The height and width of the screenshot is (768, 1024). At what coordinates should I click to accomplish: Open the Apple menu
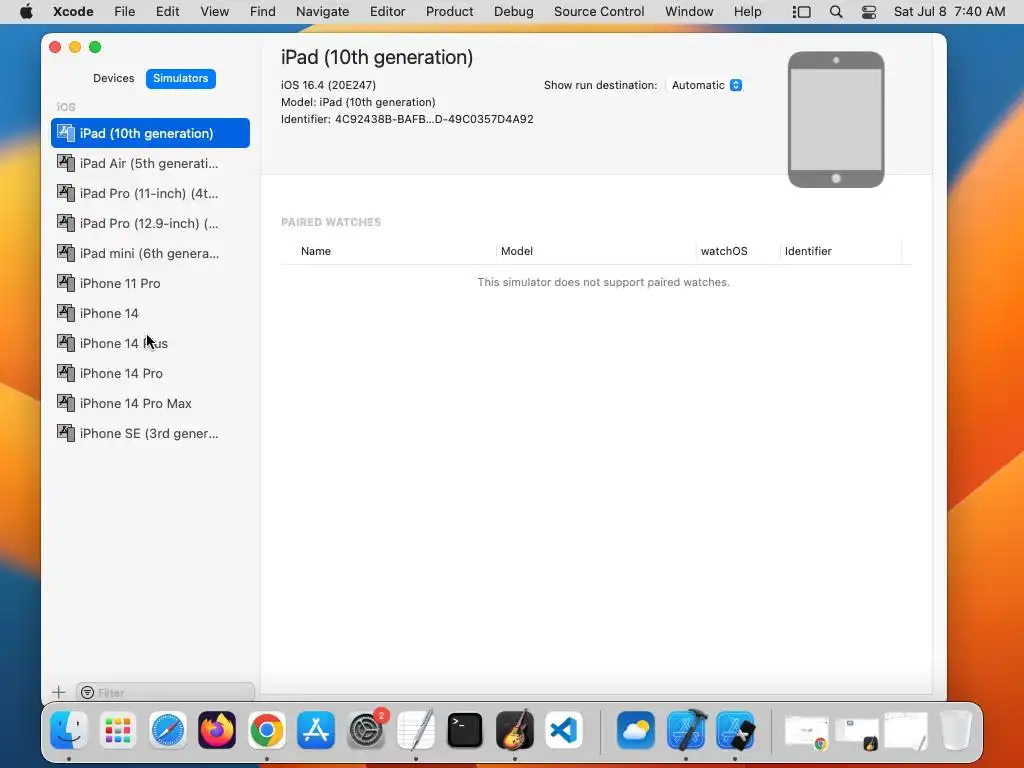[x=26, y=12]
